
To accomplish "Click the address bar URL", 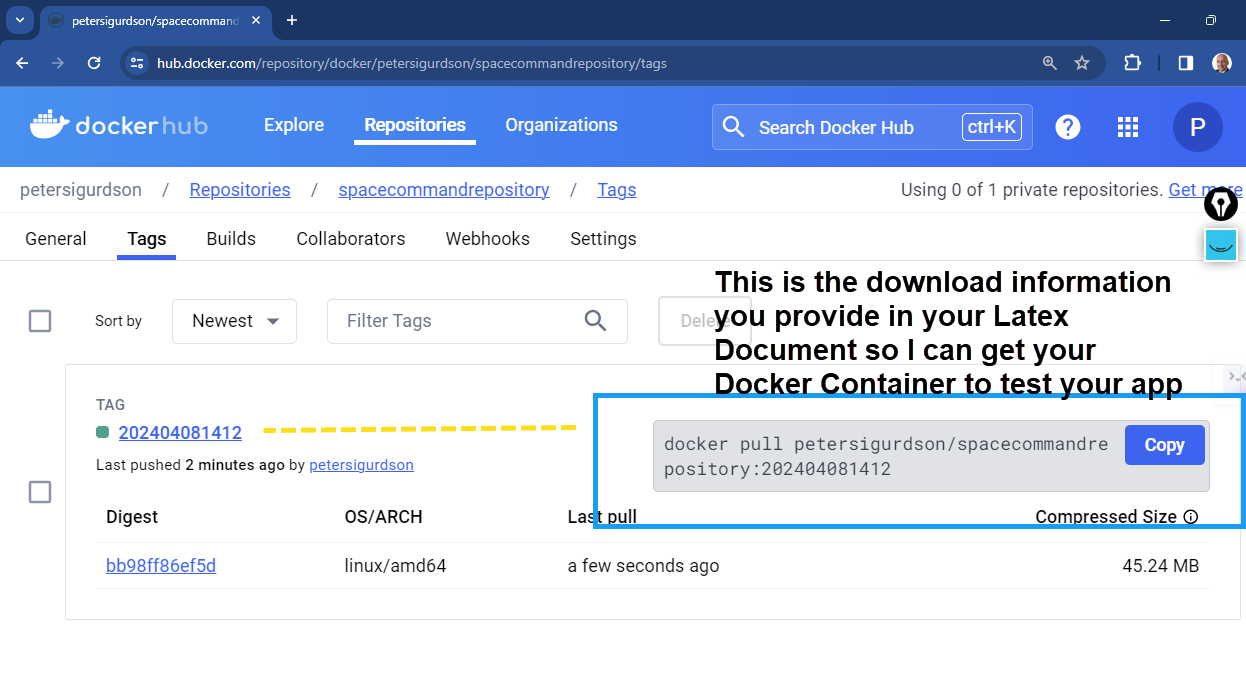I will [411, 63].
